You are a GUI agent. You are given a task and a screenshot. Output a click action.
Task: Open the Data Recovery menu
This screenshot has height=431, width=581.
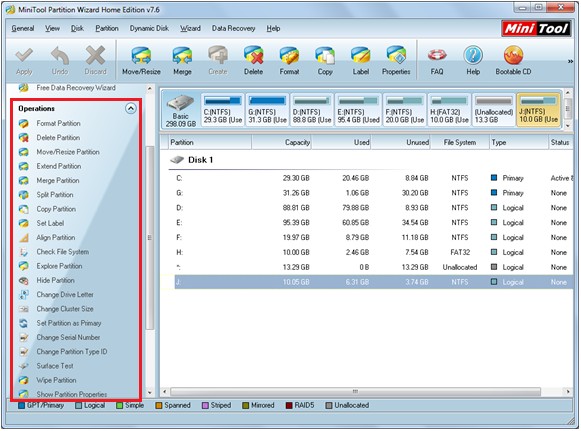[x=233, y=29]
